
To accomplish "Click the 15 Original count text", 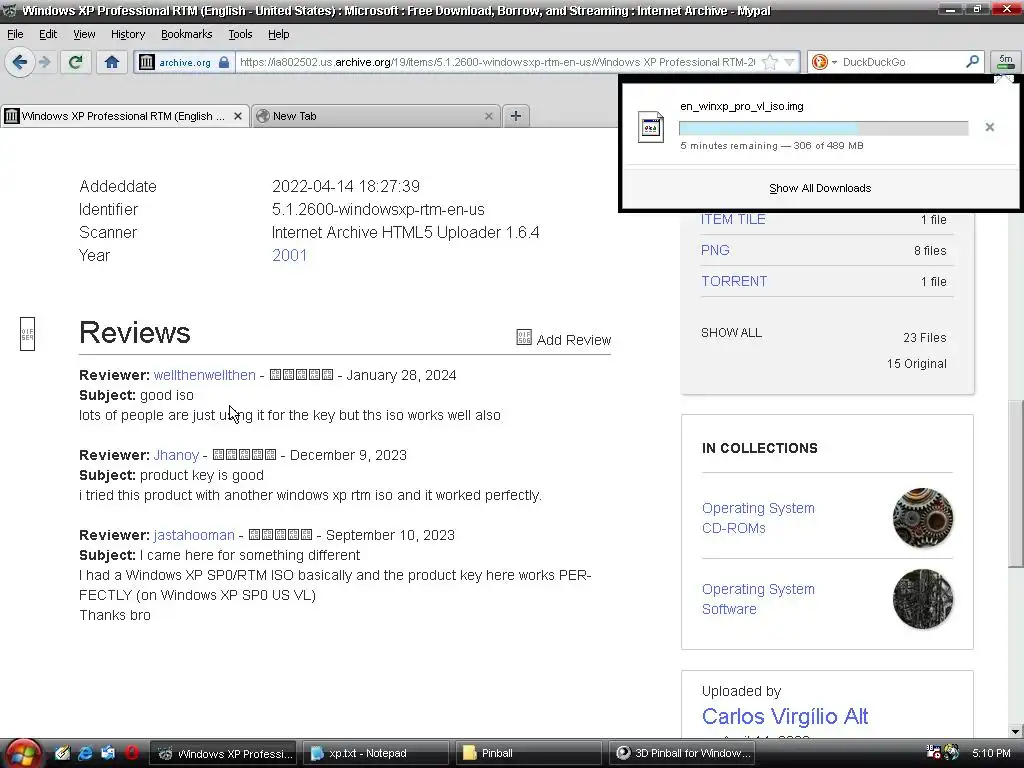I will pos(916,364).
